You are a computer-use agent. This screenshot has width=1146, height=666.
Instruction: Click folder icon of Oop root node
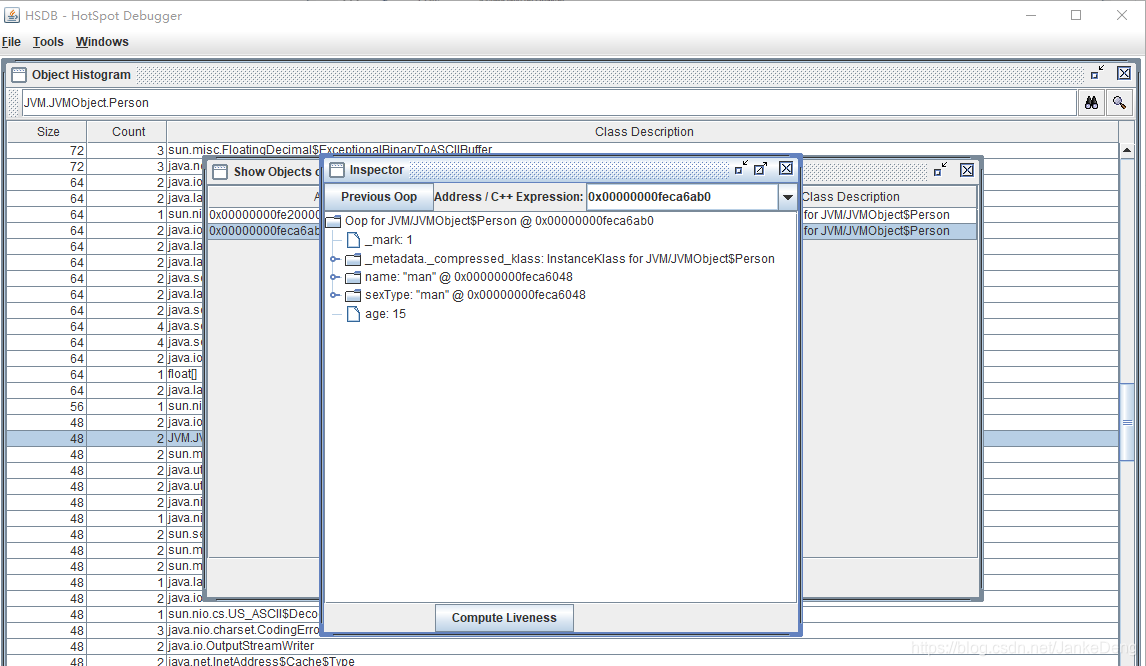point(333,221)
